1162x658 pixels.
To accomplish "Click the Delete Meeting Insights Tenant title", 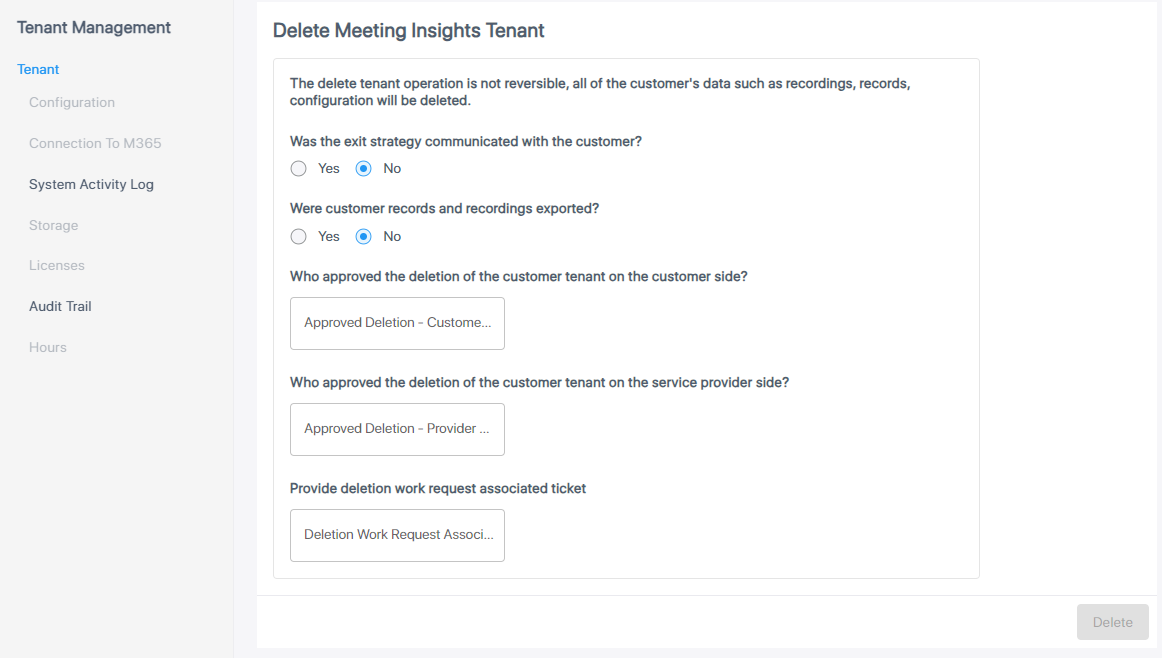I will point(408,31).
